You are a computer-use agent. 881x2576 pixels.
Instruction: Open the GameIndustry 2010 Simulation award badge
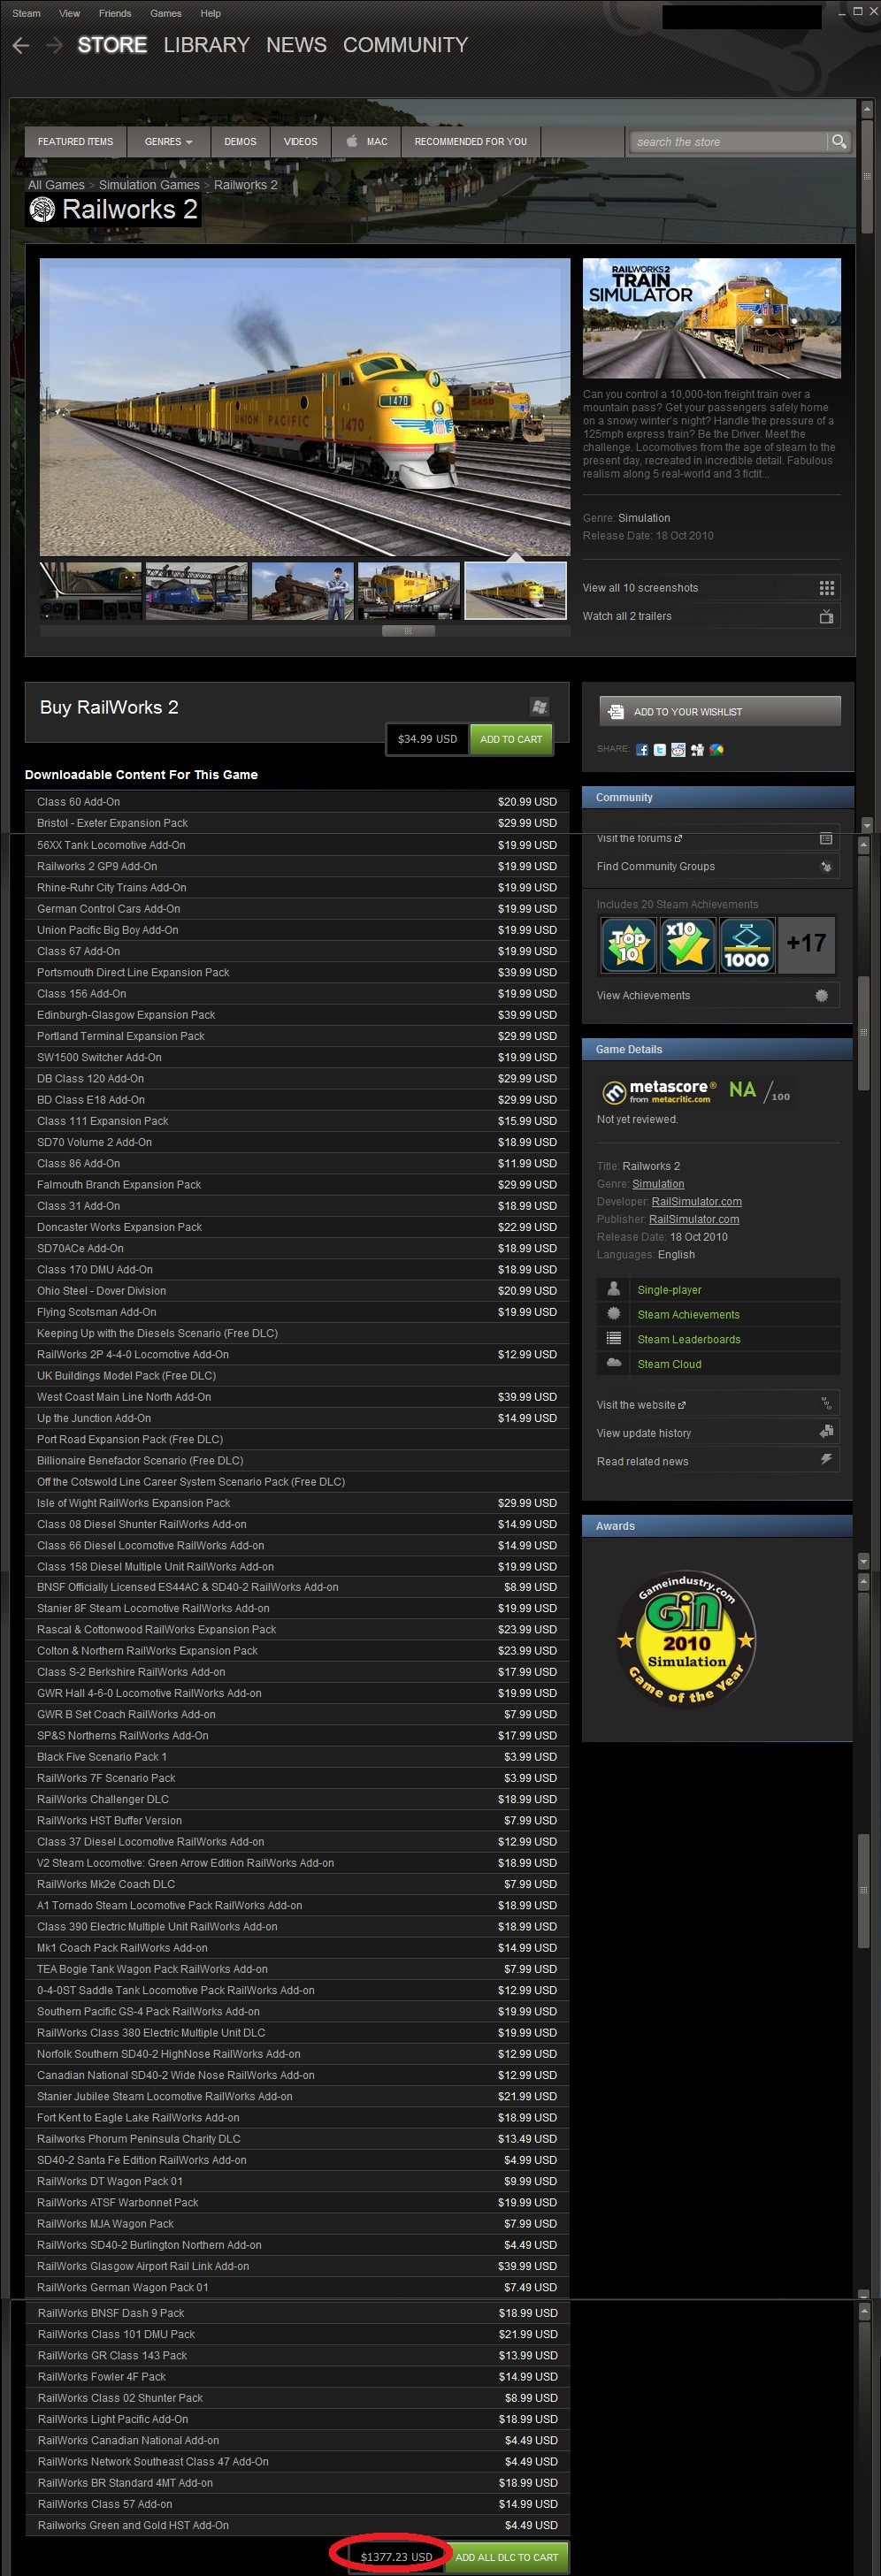coord(686,1640)
